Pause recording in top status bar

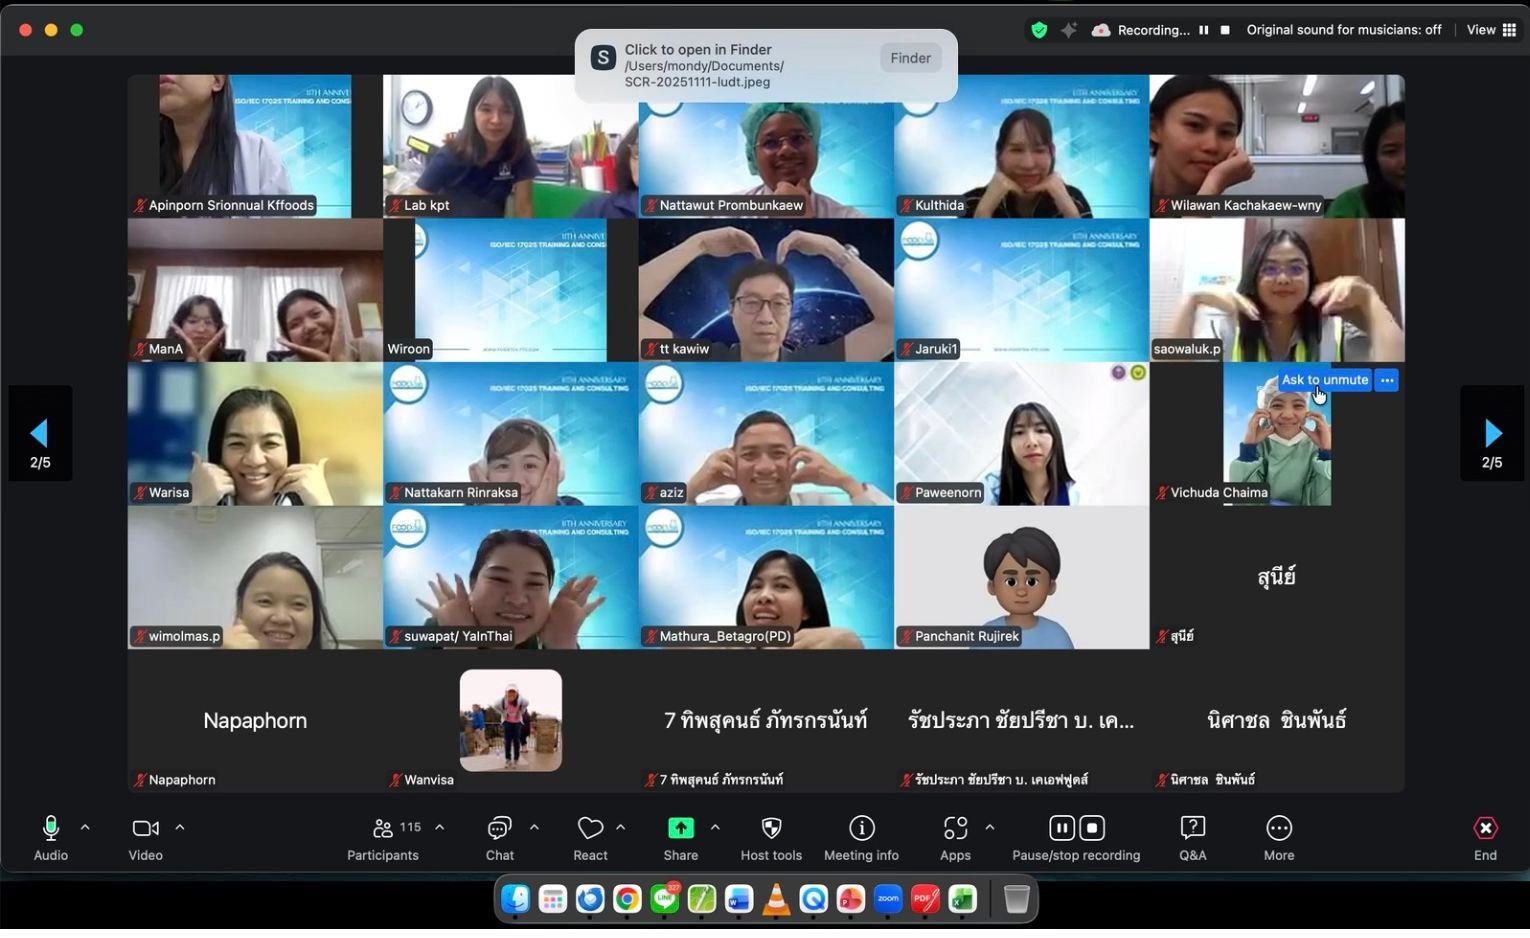pos(1203,30)
